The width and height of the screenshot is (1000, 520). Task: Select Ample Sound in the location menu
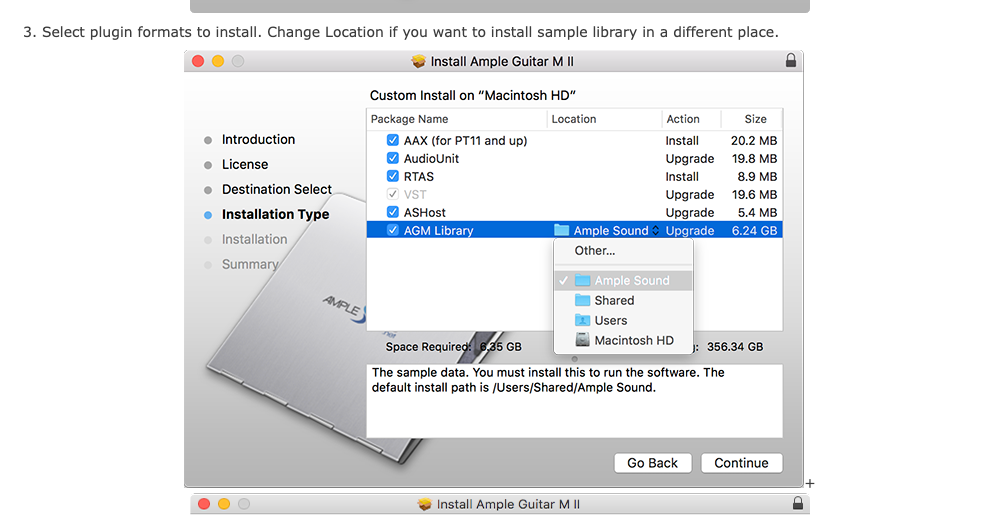623,280
